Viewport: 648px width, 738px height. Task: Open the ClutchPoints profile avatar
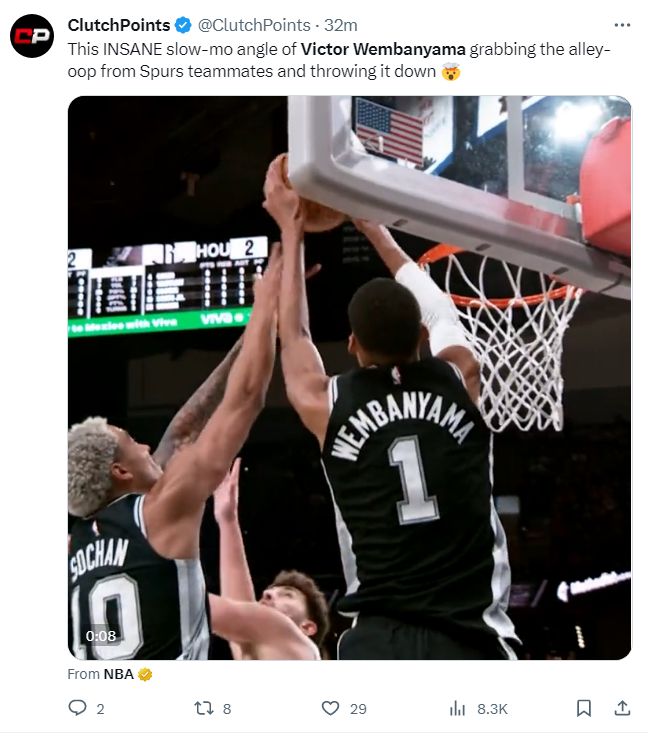(x=31, y=36)
